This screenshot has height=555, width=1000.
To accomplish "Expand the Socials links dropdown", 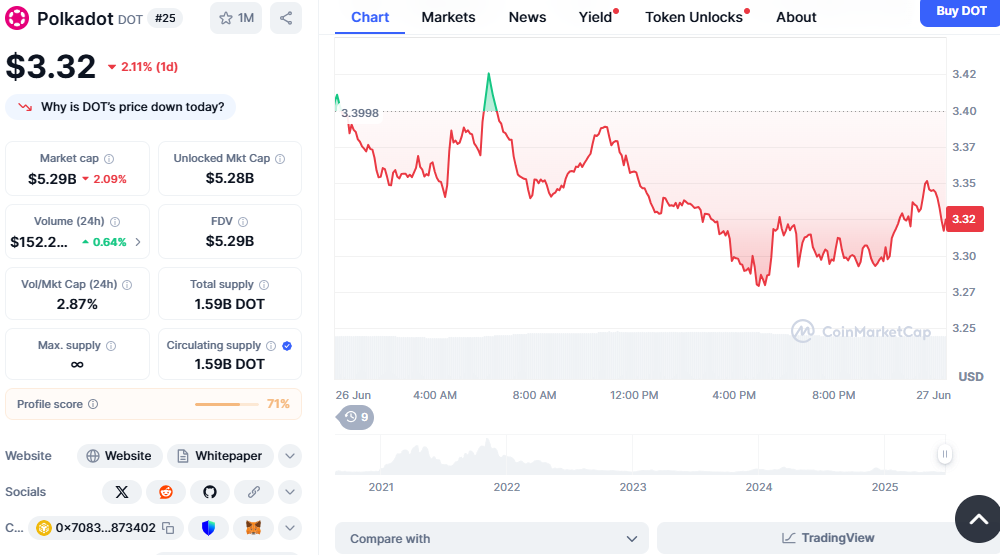I will coord(290,492).
